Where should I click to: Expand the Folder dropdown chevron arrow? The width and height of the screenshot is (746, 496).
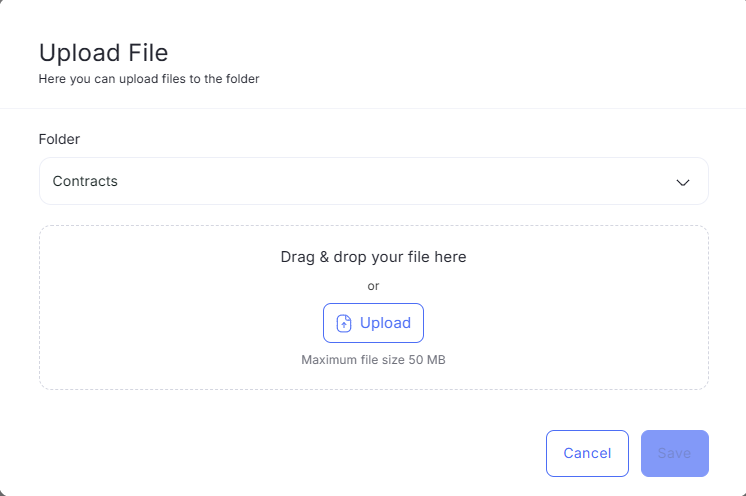(683, 183)
